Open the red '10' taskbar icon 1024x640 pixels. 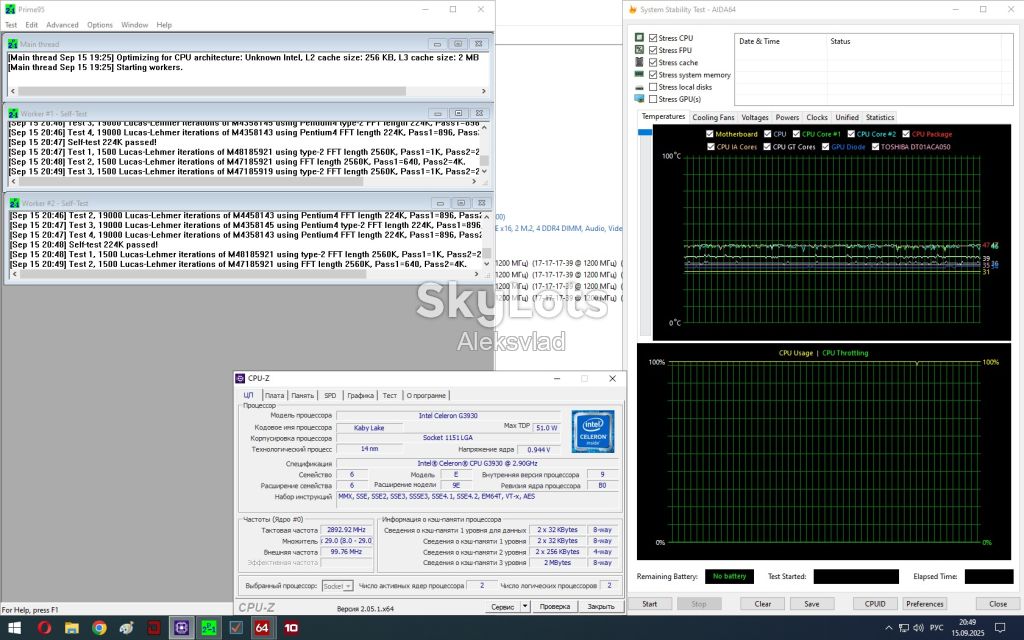click(291, 628)
